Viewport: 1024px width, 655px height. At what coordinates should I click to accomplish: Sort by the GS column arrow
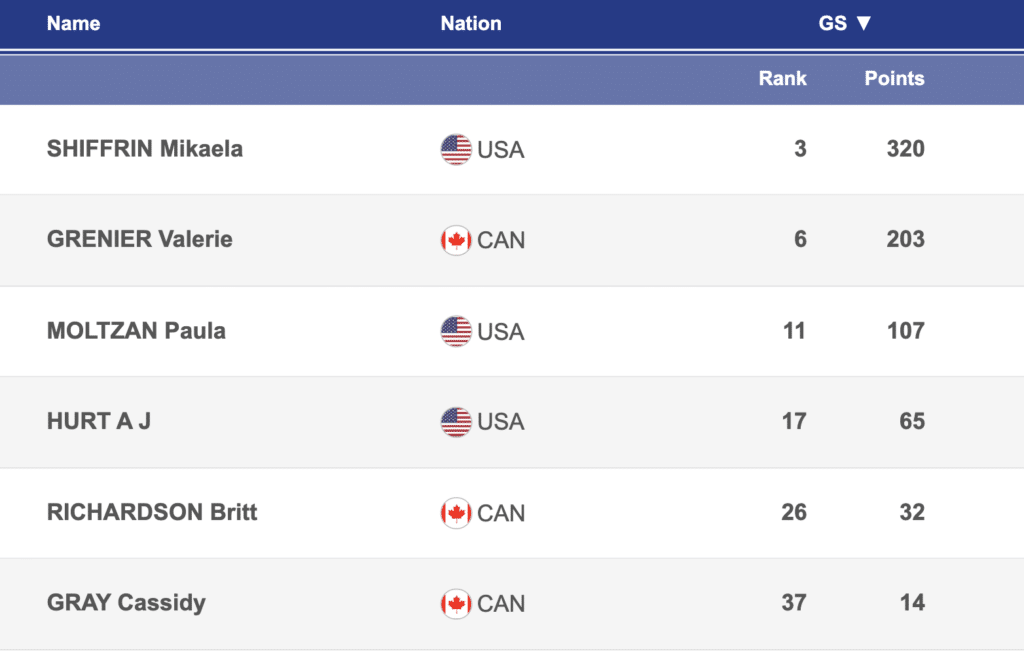[x=863, y=23]
